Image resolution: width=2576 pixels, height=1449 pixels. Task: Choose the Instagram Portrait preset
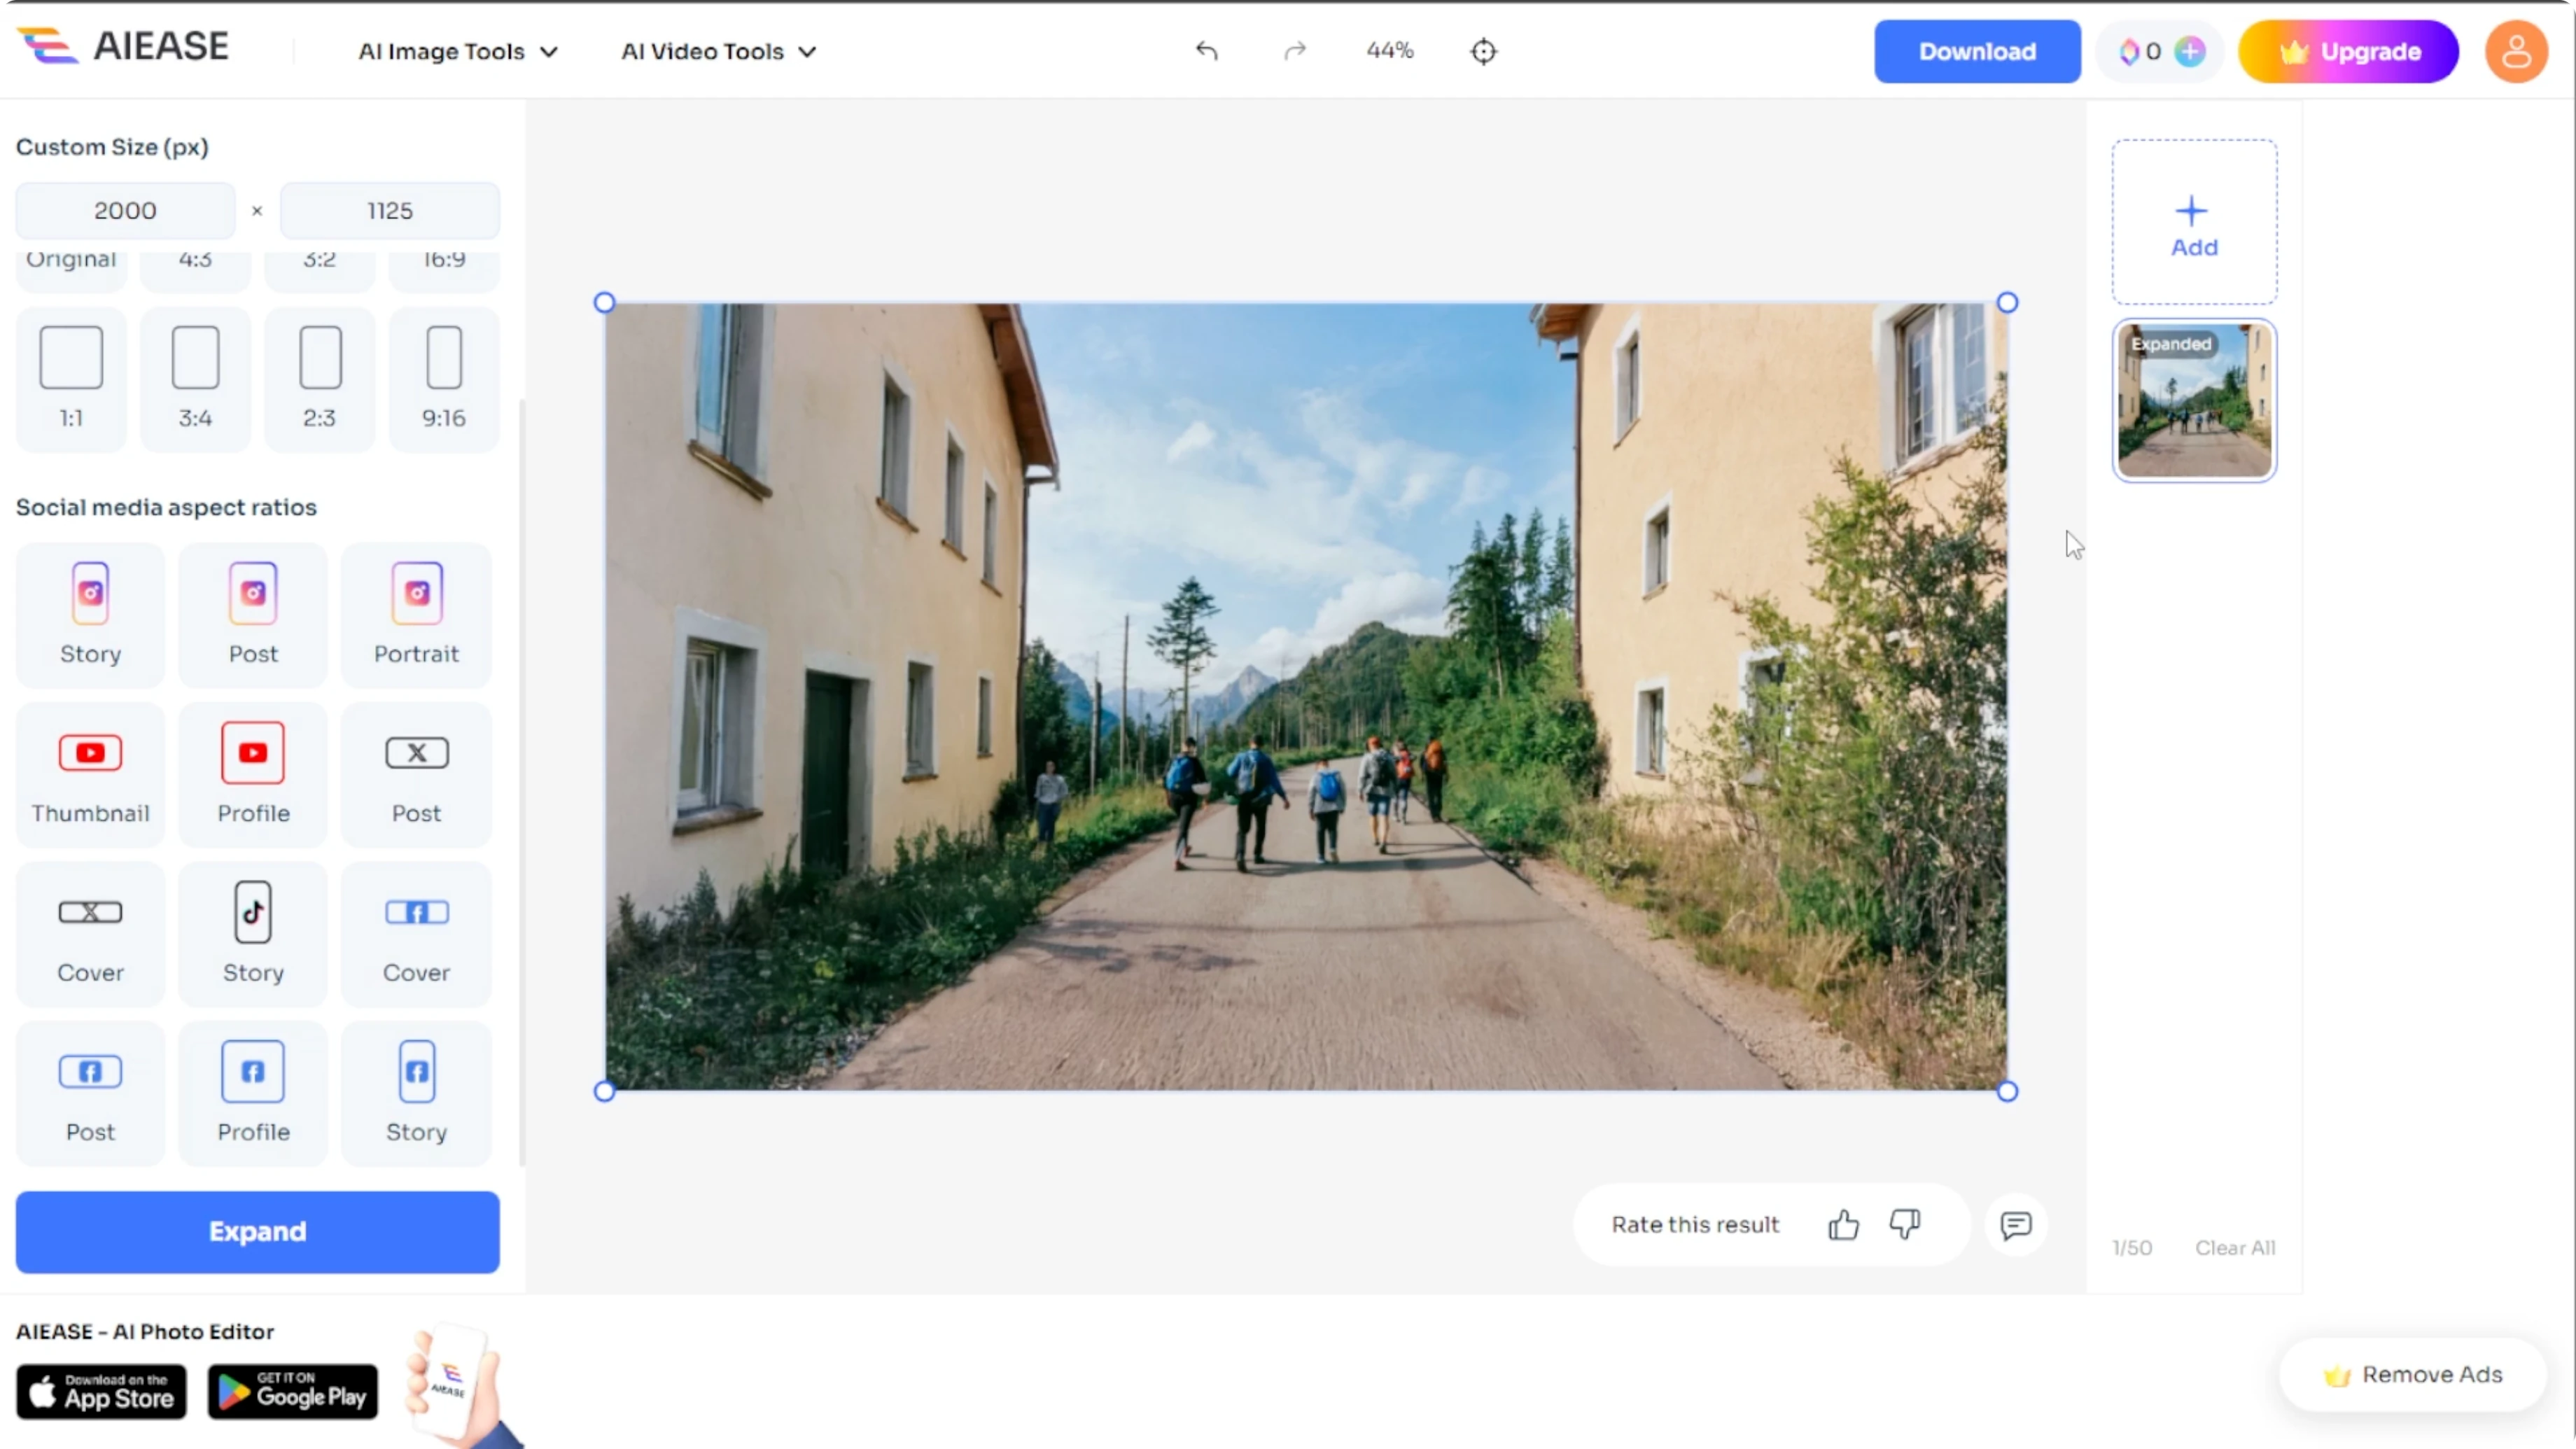(416, 615)
